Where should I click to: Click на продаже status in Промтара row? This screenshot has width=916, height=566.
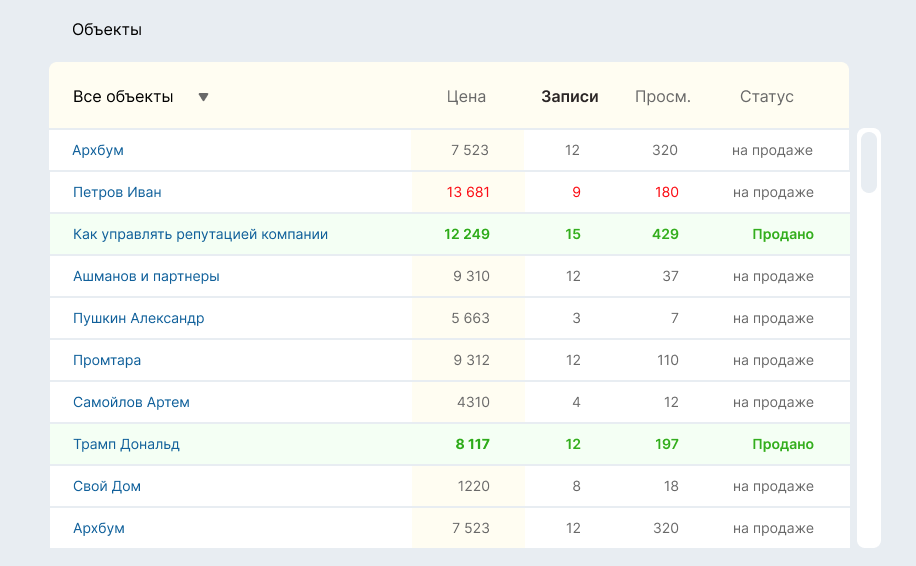coord(773,360)
